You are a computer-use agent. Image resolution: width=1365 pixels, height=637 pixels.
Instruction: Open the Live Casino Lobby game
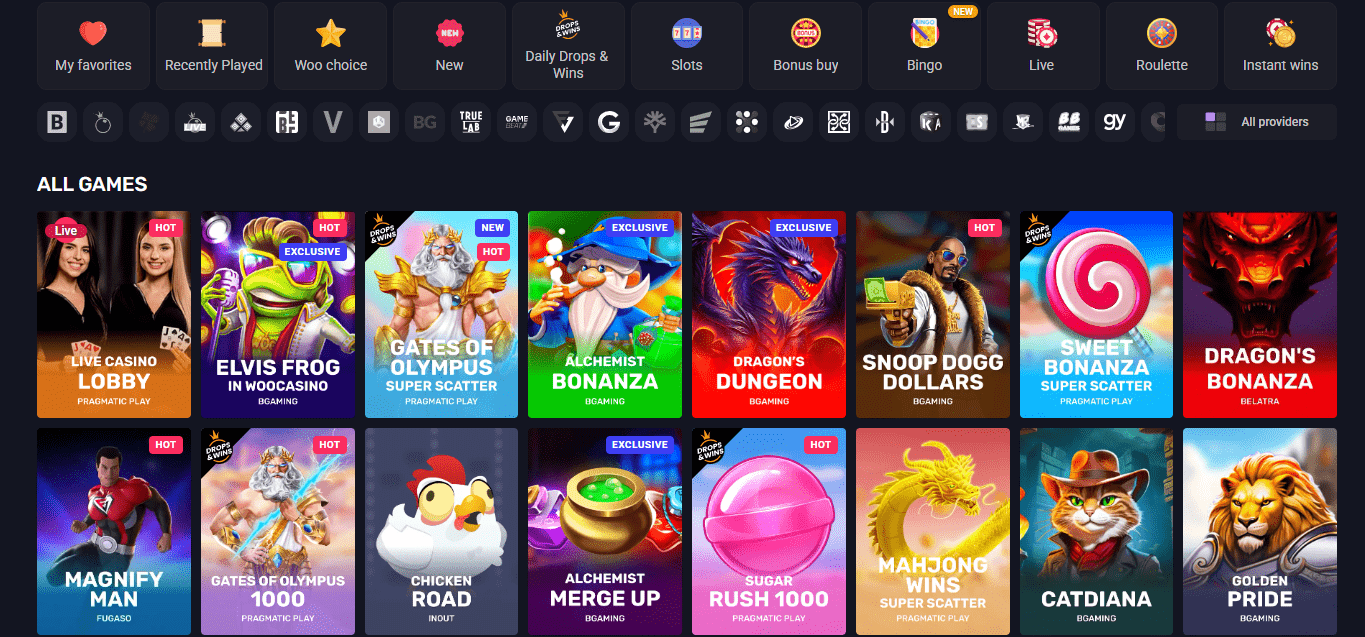click(x=113, y=314)
